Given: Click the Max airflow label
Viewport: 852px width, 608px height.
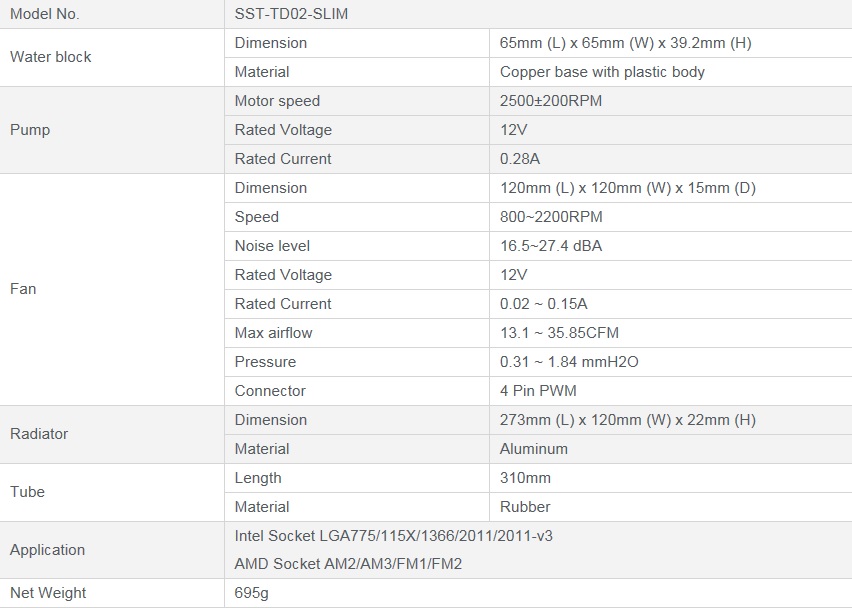Looking at the screenshot, I should (273, 333).
